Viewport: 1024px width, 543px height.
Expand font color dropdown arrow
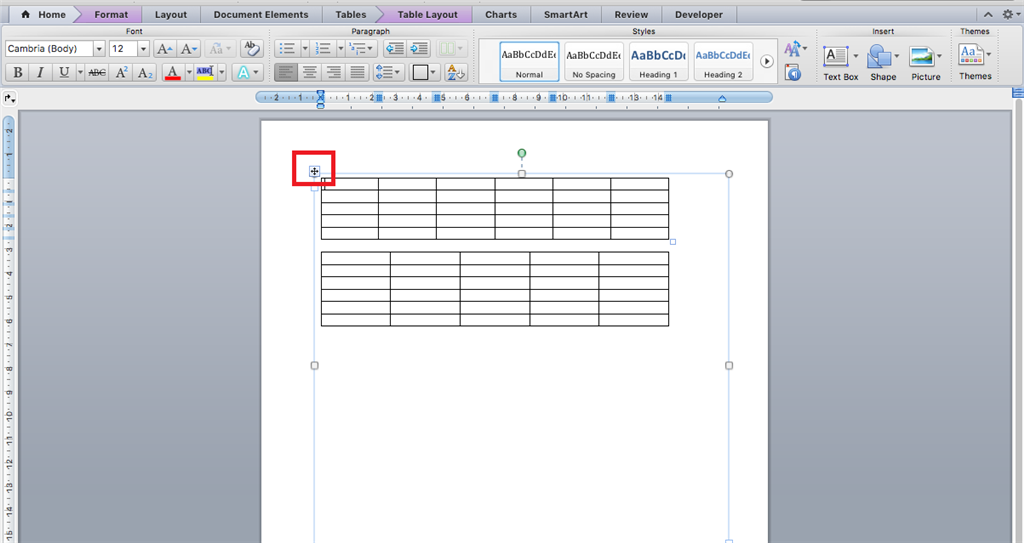coord(189,73)
